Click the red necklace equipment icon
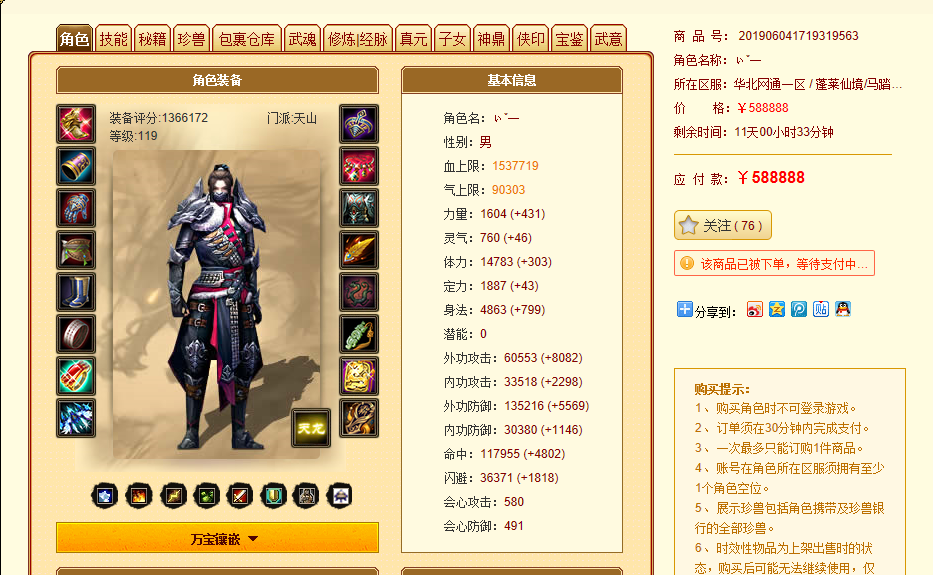Image resolution: width=933 pixels, height=575 pixels. click(x=359, y=166)
